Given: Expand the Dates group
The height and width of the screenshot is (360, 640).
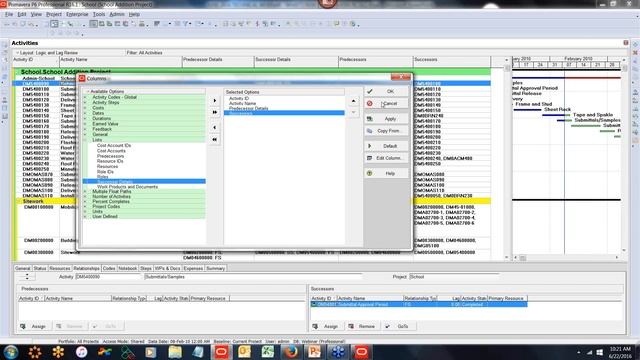Looking at the screenshot, I should (85, 113).
